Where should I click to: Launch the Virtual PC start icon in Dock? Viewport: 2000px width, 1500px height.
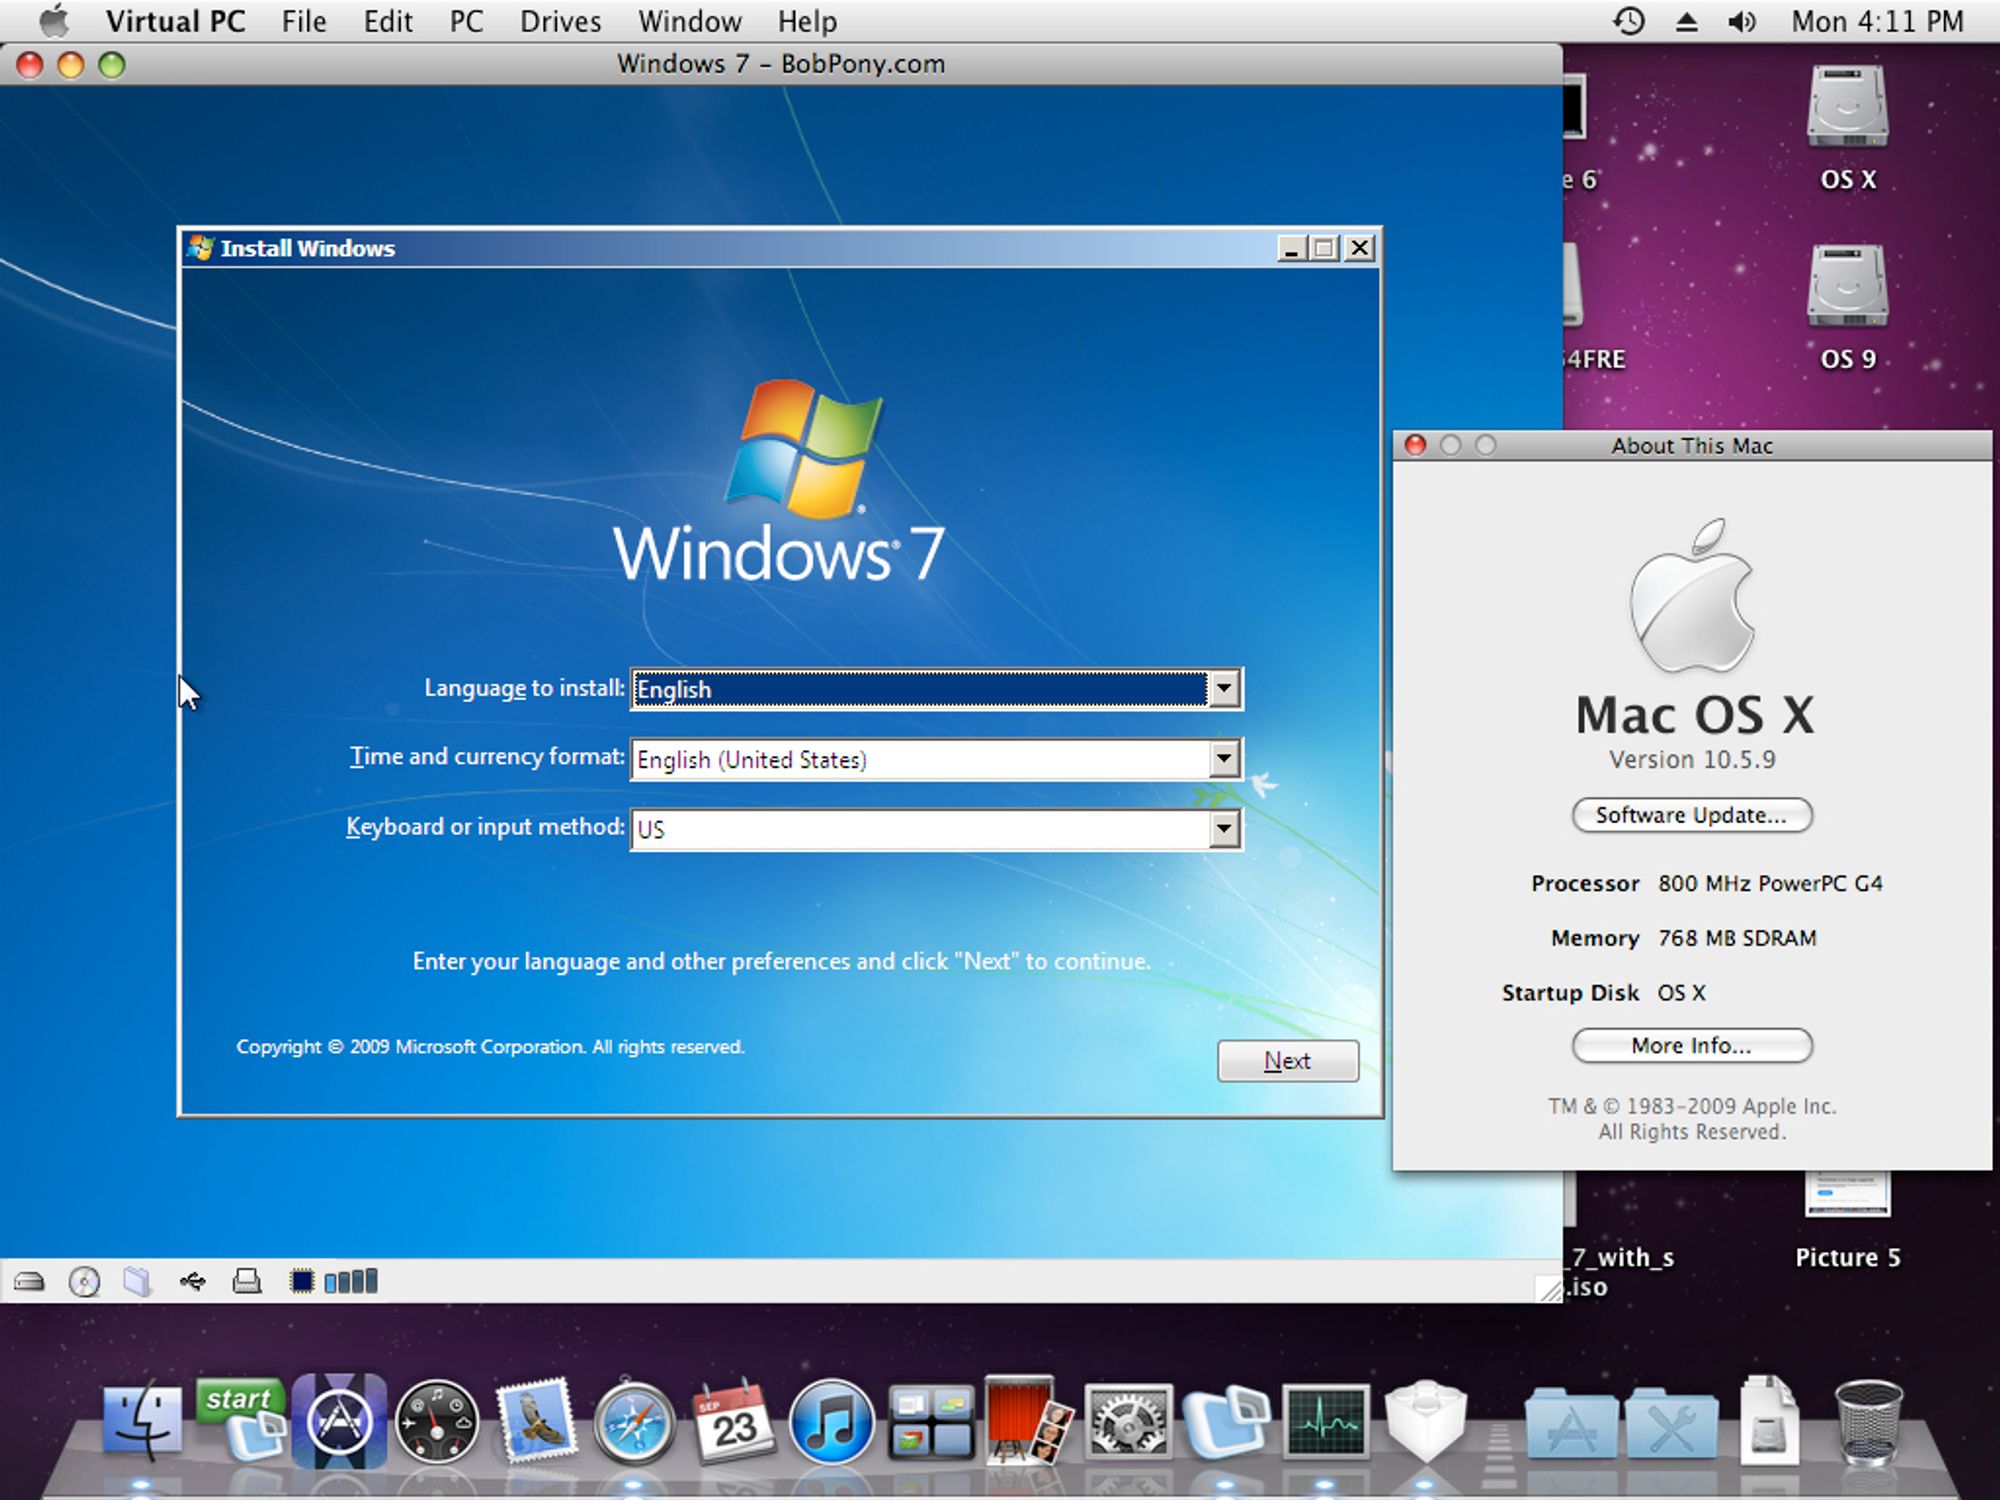(x=241, y=1422)
